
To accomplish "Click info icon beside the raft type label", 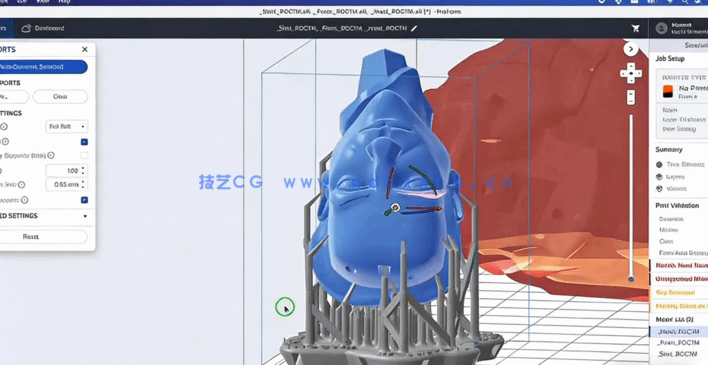I will 4,126.
